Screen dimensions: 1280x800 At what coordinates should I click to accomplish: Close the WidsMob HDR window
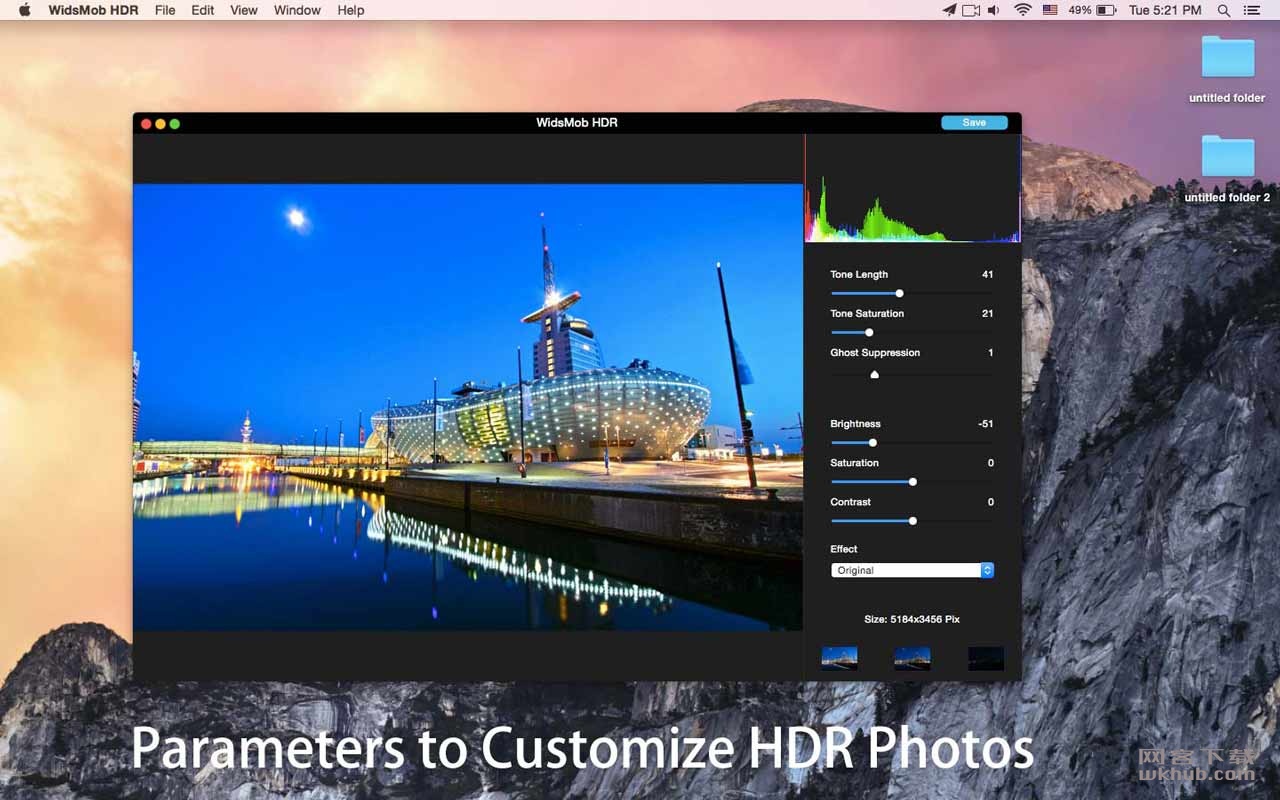tap(146, 123)
